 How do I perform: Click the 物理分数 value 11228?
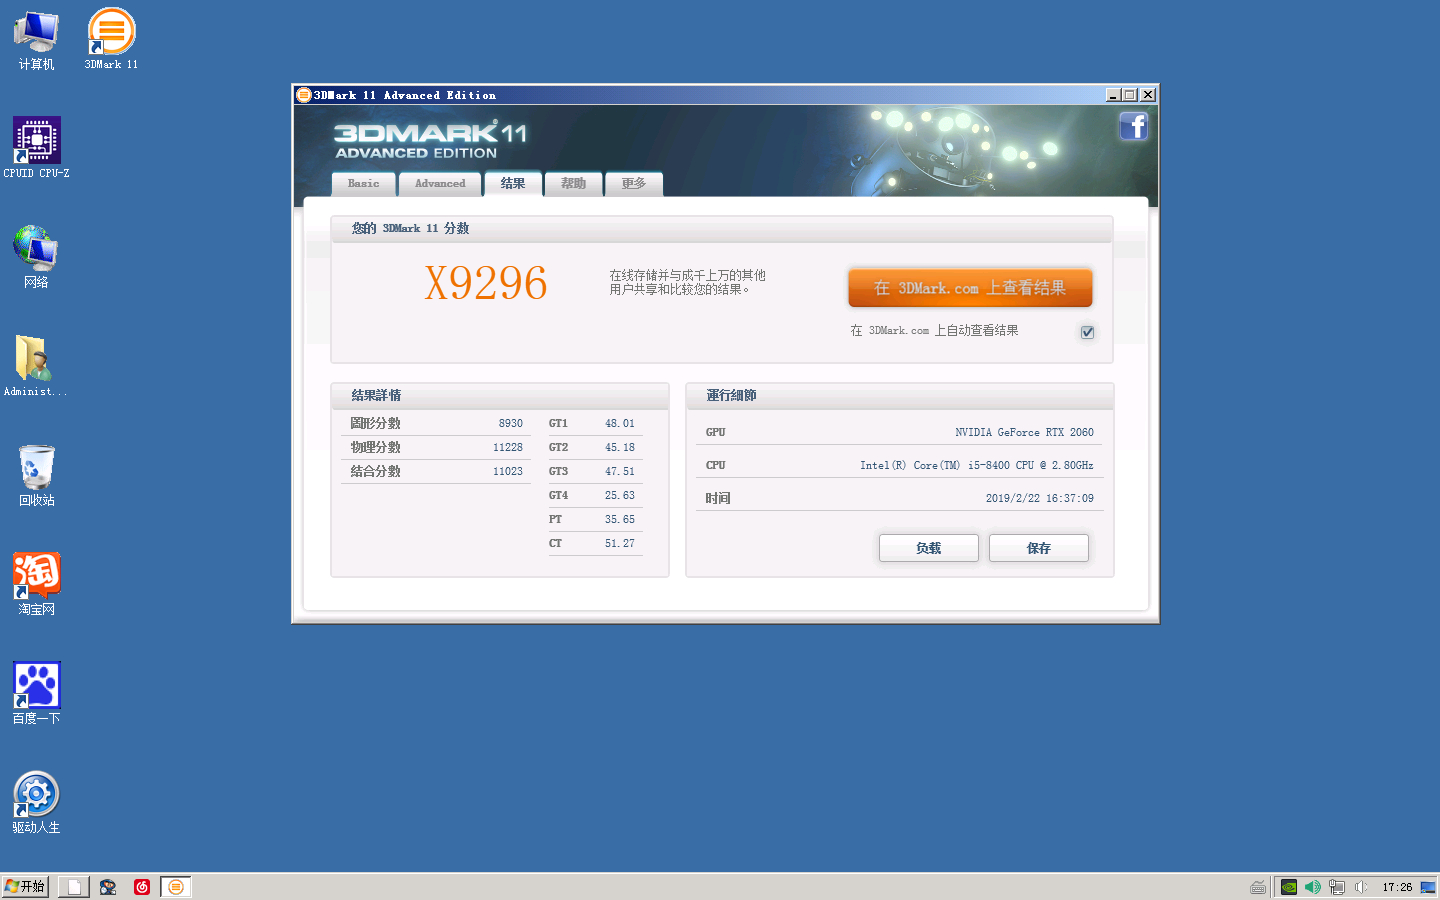(508, 448)
